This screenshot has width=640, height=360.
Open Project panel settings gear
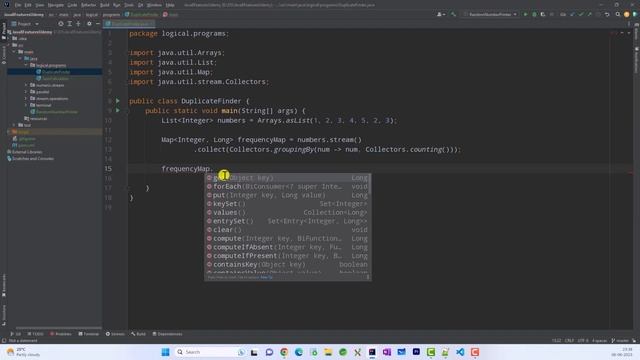click(89, 24)
